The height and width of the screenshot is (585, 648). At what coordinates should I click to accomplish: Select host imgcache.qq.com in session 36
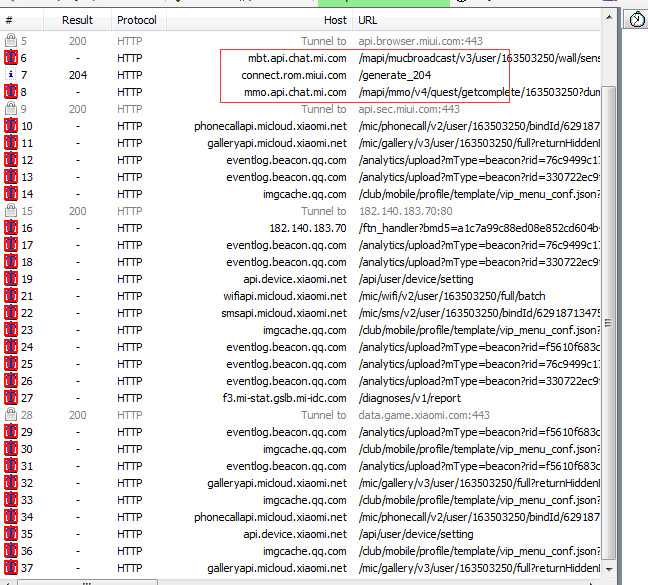point(305,551)
